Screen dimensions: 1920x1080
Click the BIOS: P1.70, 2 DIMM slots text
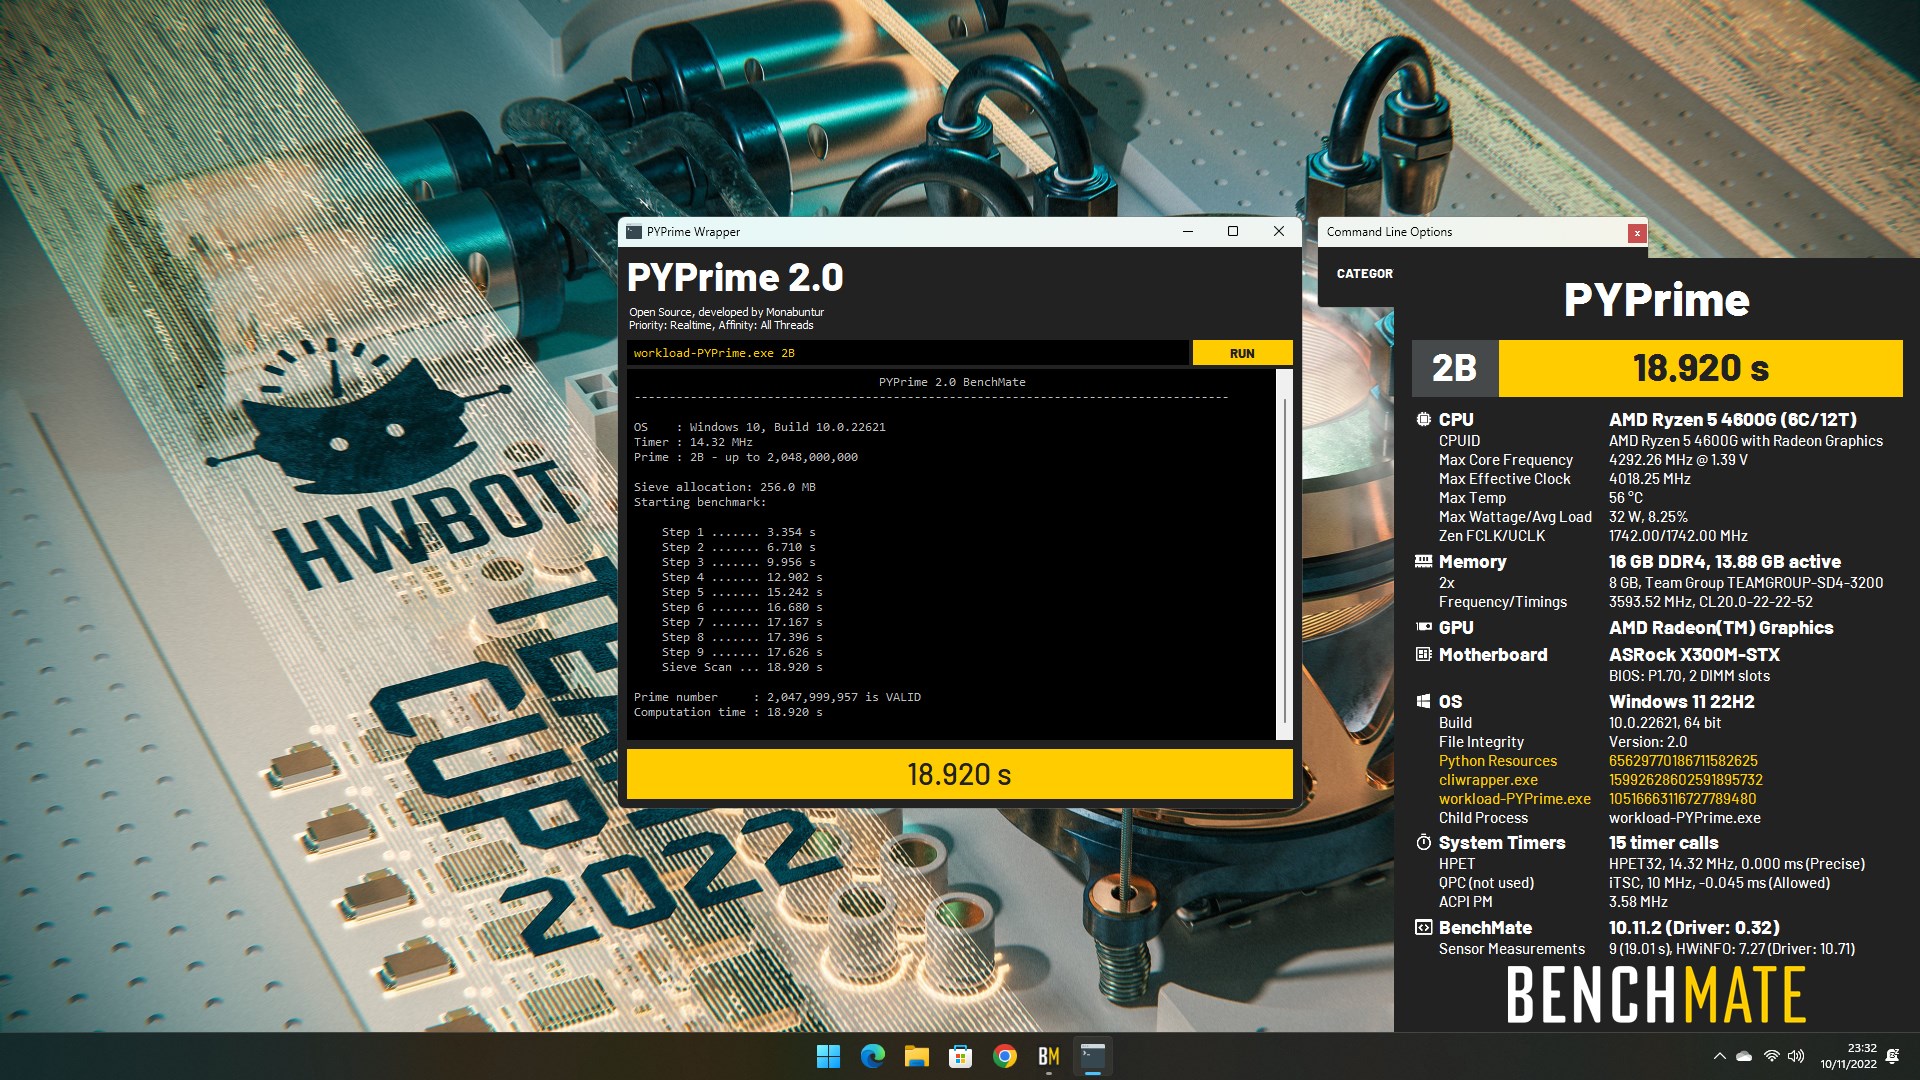click(1689, 676)
